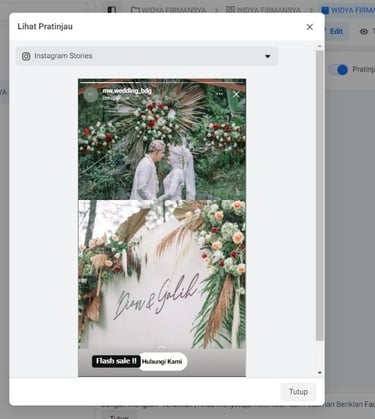
Task: Click the Lihat Pratinjau dialog title
Action: 45,27
